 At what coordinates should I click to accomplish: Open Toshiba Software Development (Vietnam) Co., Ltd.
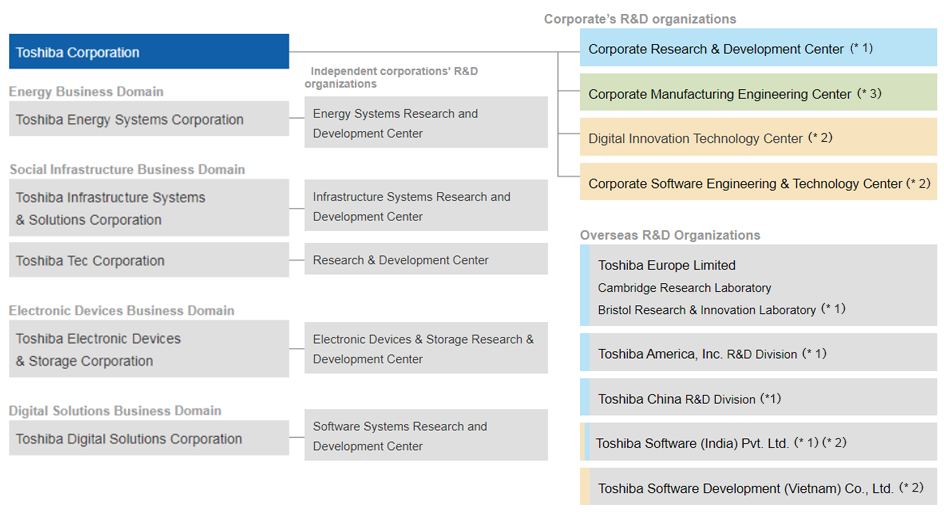click(x=759, y=488)
